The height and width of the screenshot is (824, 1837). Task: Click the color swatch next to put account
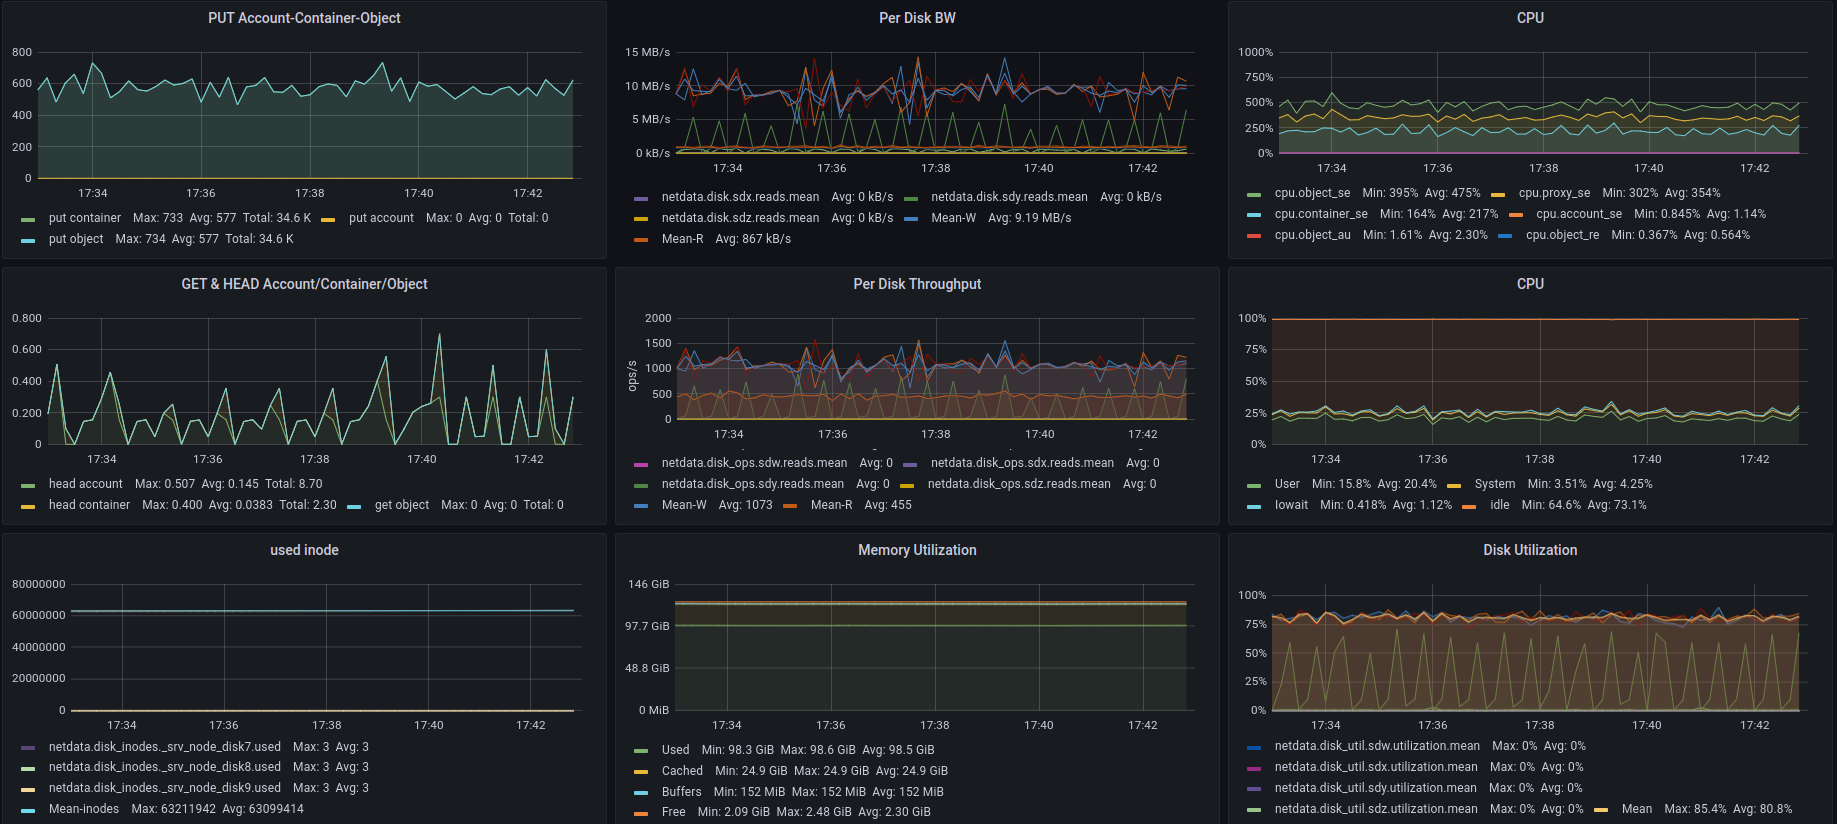pyautogui.click(x=328, y=219)
